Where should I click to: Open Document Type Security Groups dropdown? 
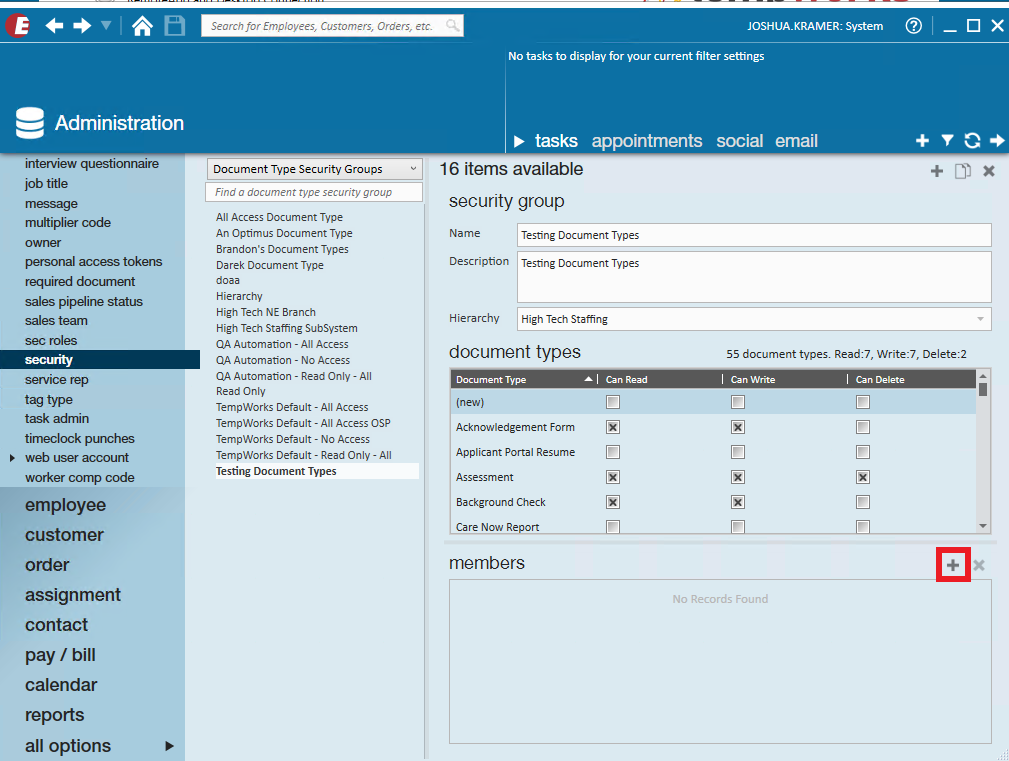[x=315, y=169]
